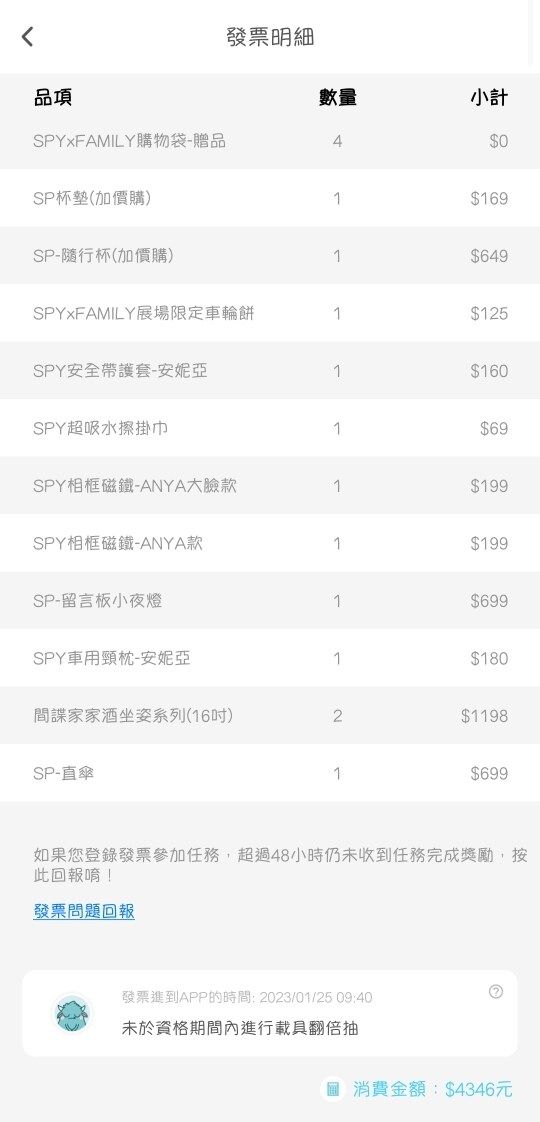Open the help question mark icon
This screenshot has width=540, height=1122.
point(496,991)
